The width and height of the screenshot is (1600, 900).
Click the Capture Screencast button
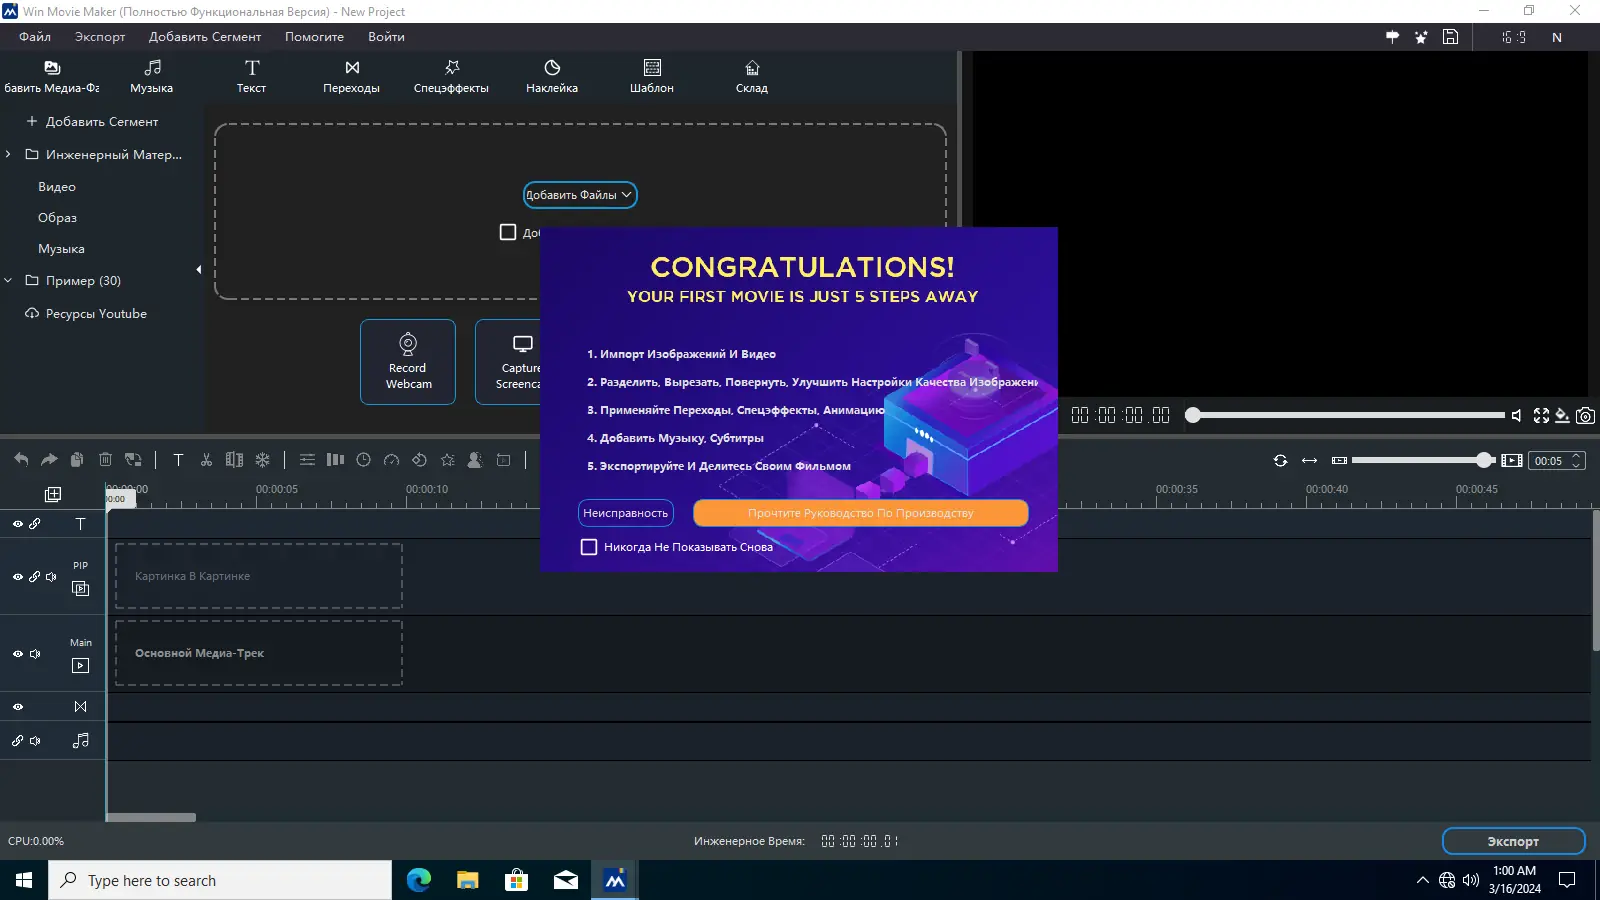coord(508,362)
